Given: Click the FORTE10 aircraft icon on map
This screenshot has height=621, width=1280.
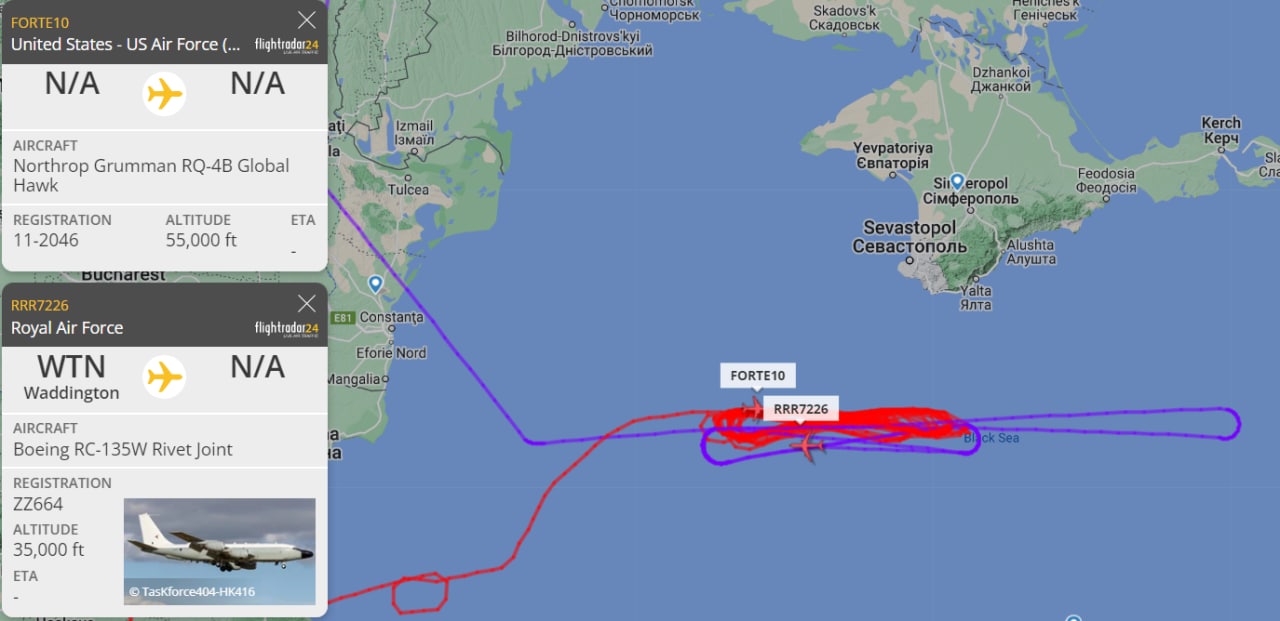Looking at the screenshot, I should pos(753,407).
